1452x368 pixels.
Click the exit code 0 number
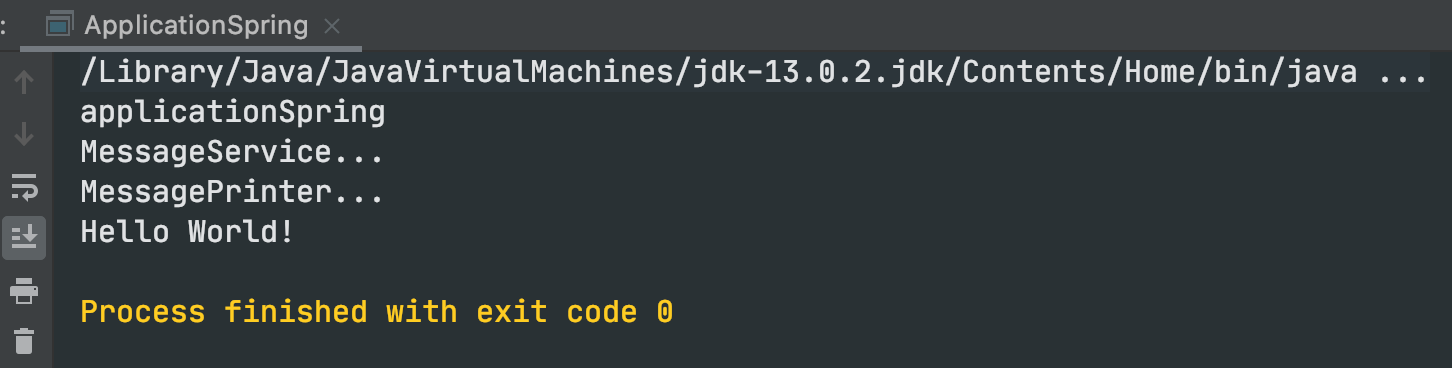click(664, 312)
